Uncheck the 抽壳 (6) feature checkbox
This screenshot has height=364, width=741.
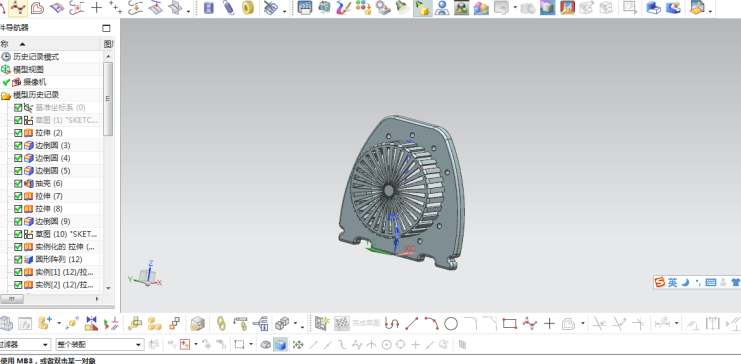pos(18,183)
